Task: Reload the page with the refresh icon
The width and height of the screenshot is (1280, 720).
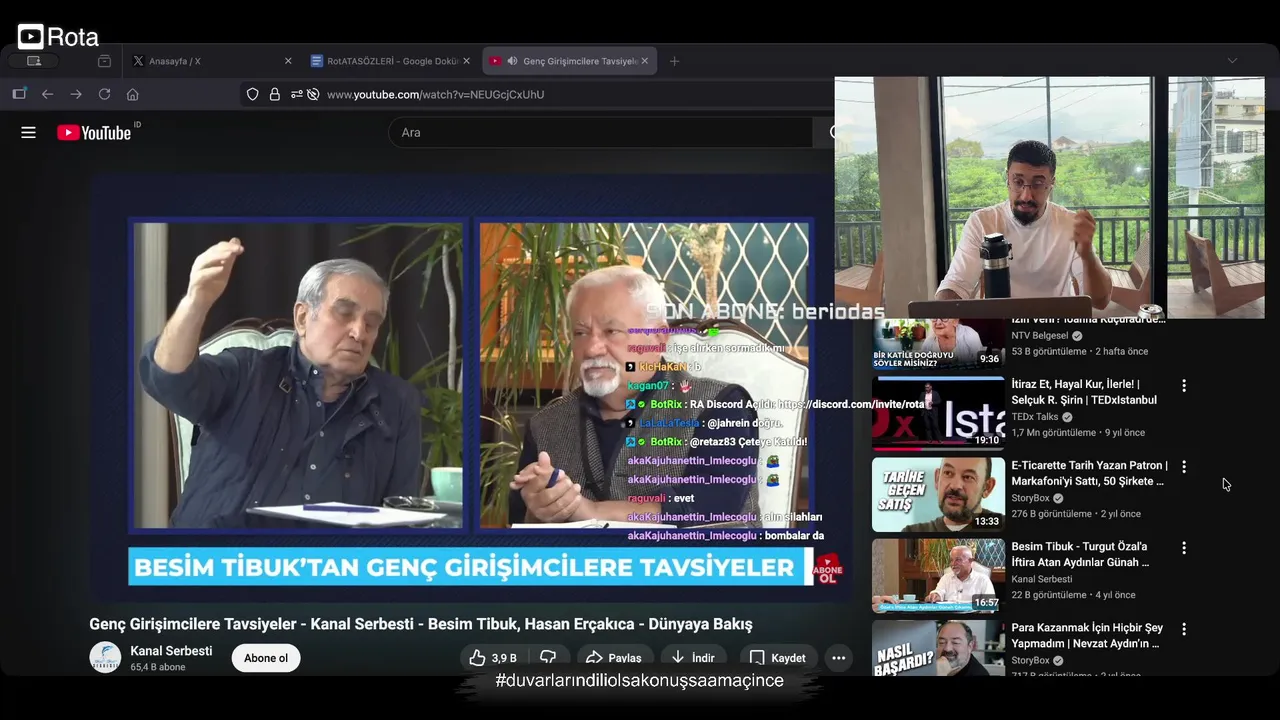Action: [x=104, y=94]
